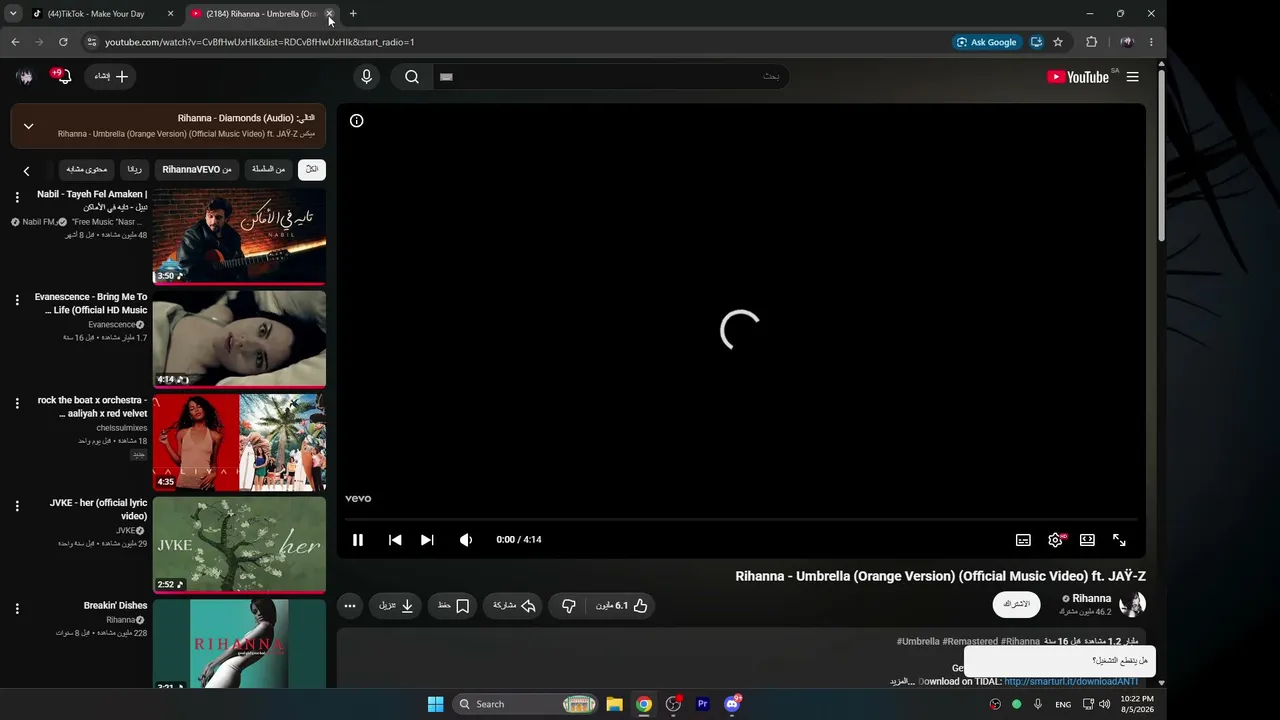Select the 'من السلسلة' filter chip
Screen dimensions: 1280x720
(x=268, y=170)
